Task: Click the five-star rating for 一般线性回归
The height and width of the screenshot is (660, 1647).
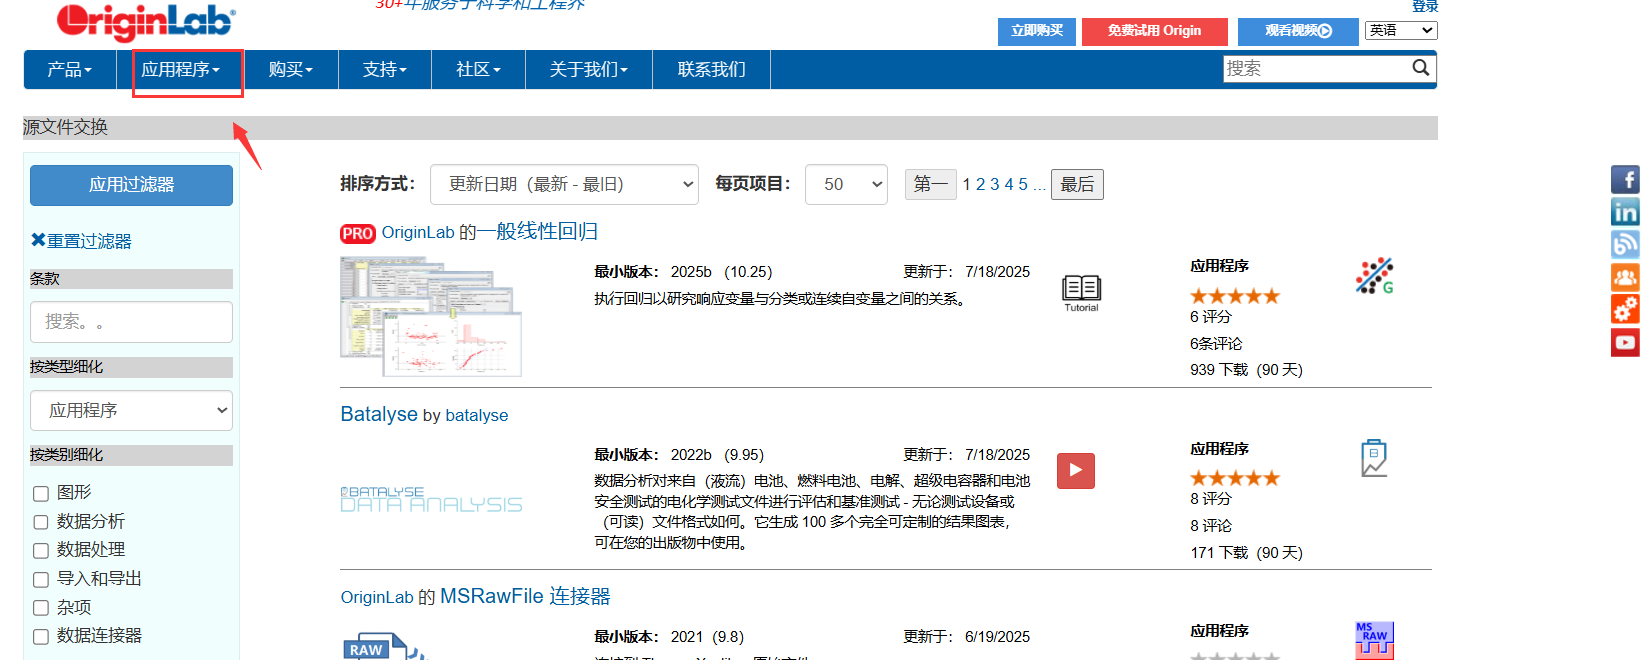Action: pyautogui.click(x=1235, y=296)
